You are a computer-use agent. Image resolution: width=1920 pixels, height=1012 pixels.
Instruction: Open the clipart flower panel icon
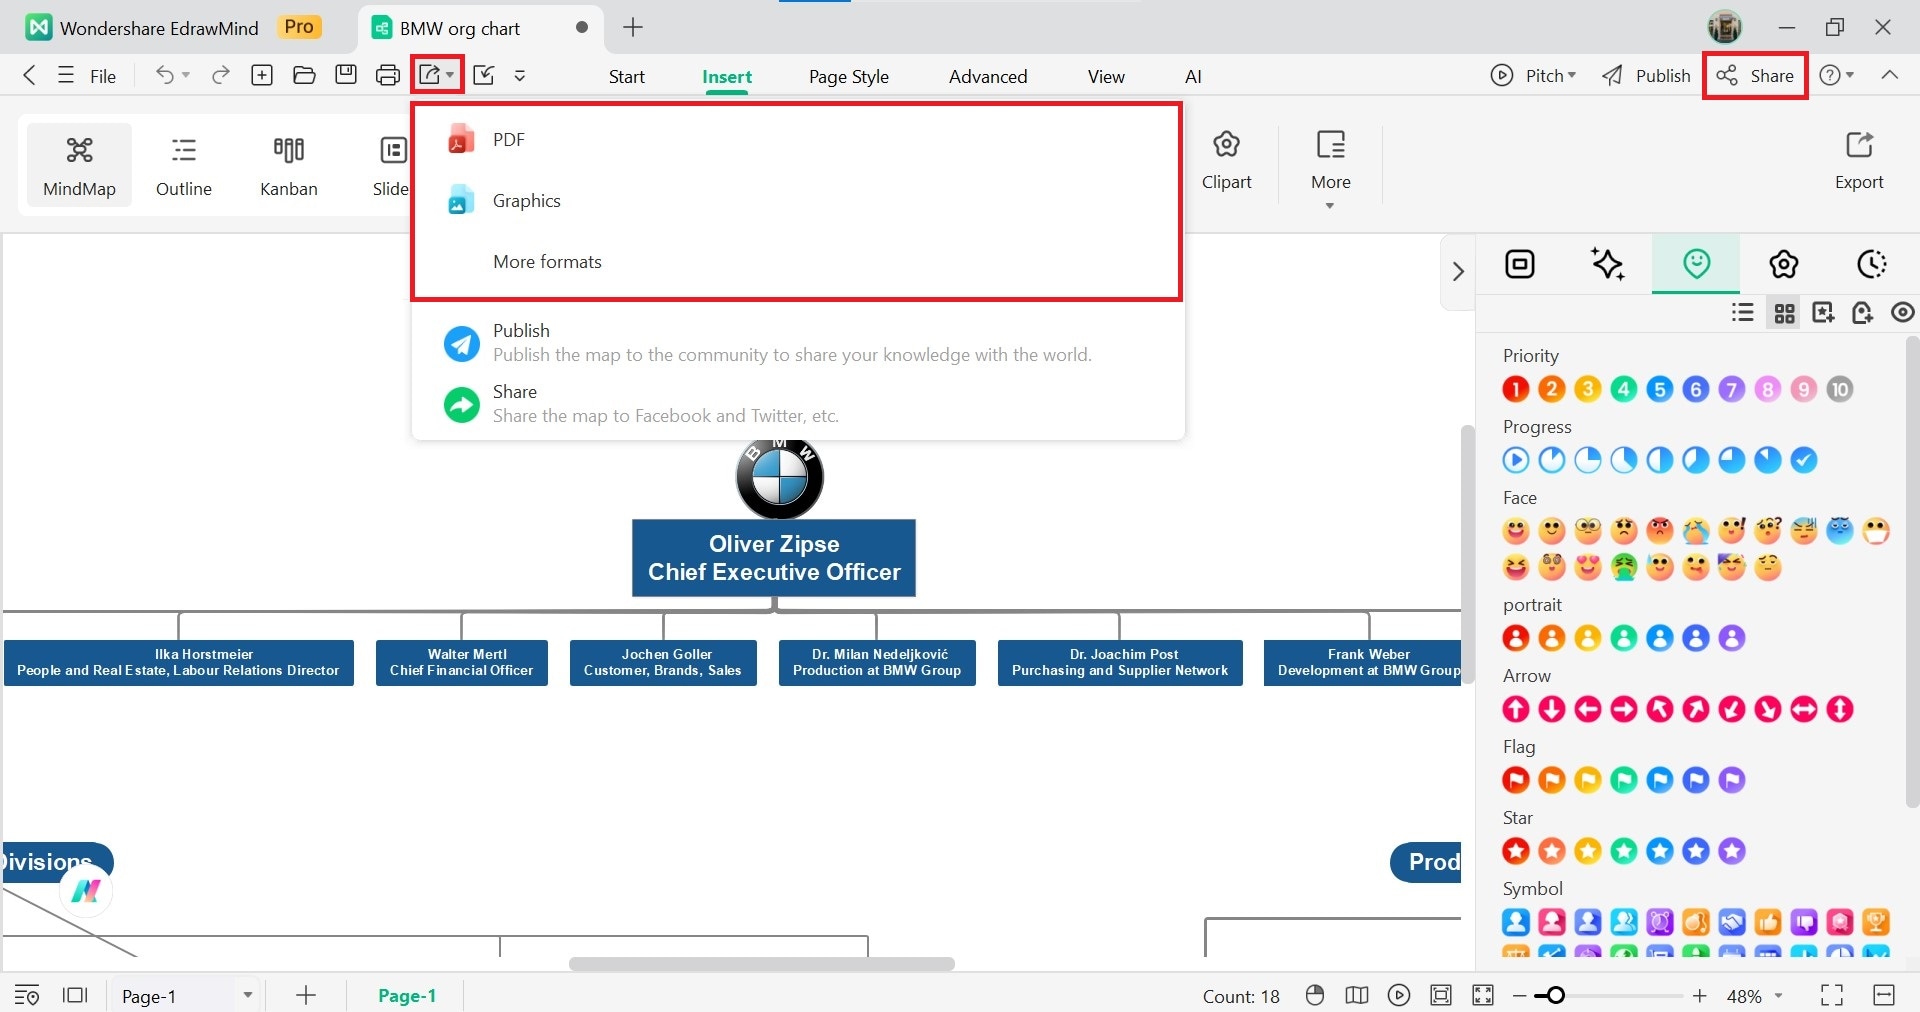(1784, 264)
